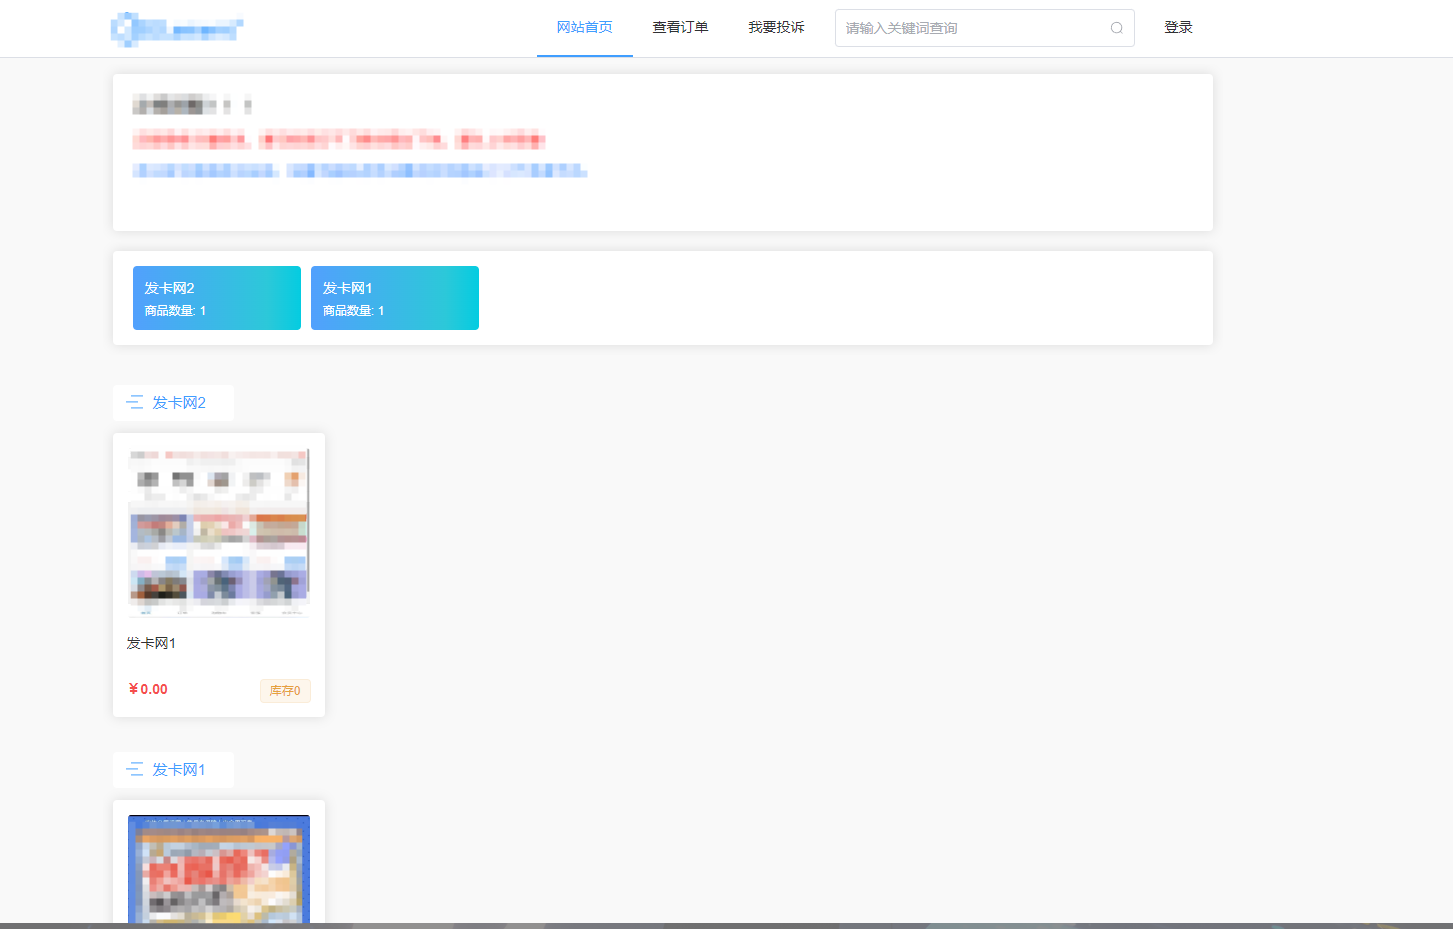Click the ¥0.00 price label
The image size is (1453, 929).
pyautogui.click(x=148, y=689)
